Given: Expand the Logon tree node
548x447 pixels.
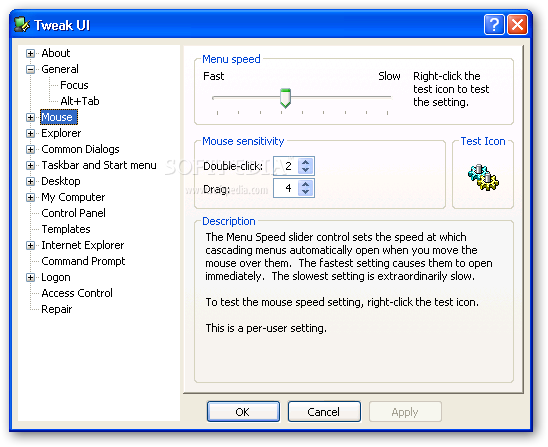Looking at the screenshot, I should point(30,277).
